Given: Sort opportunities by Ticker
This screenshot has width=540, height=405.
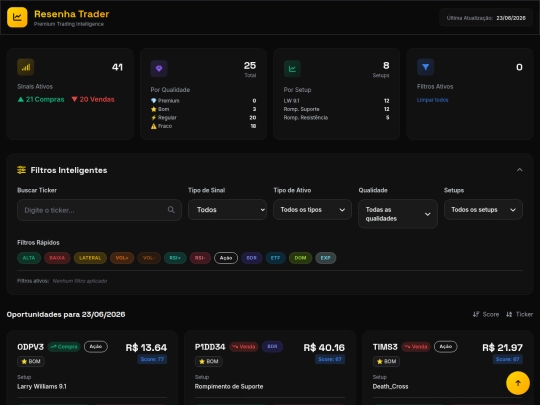Looking at the screenshot, I should click(x=519, y=314).
